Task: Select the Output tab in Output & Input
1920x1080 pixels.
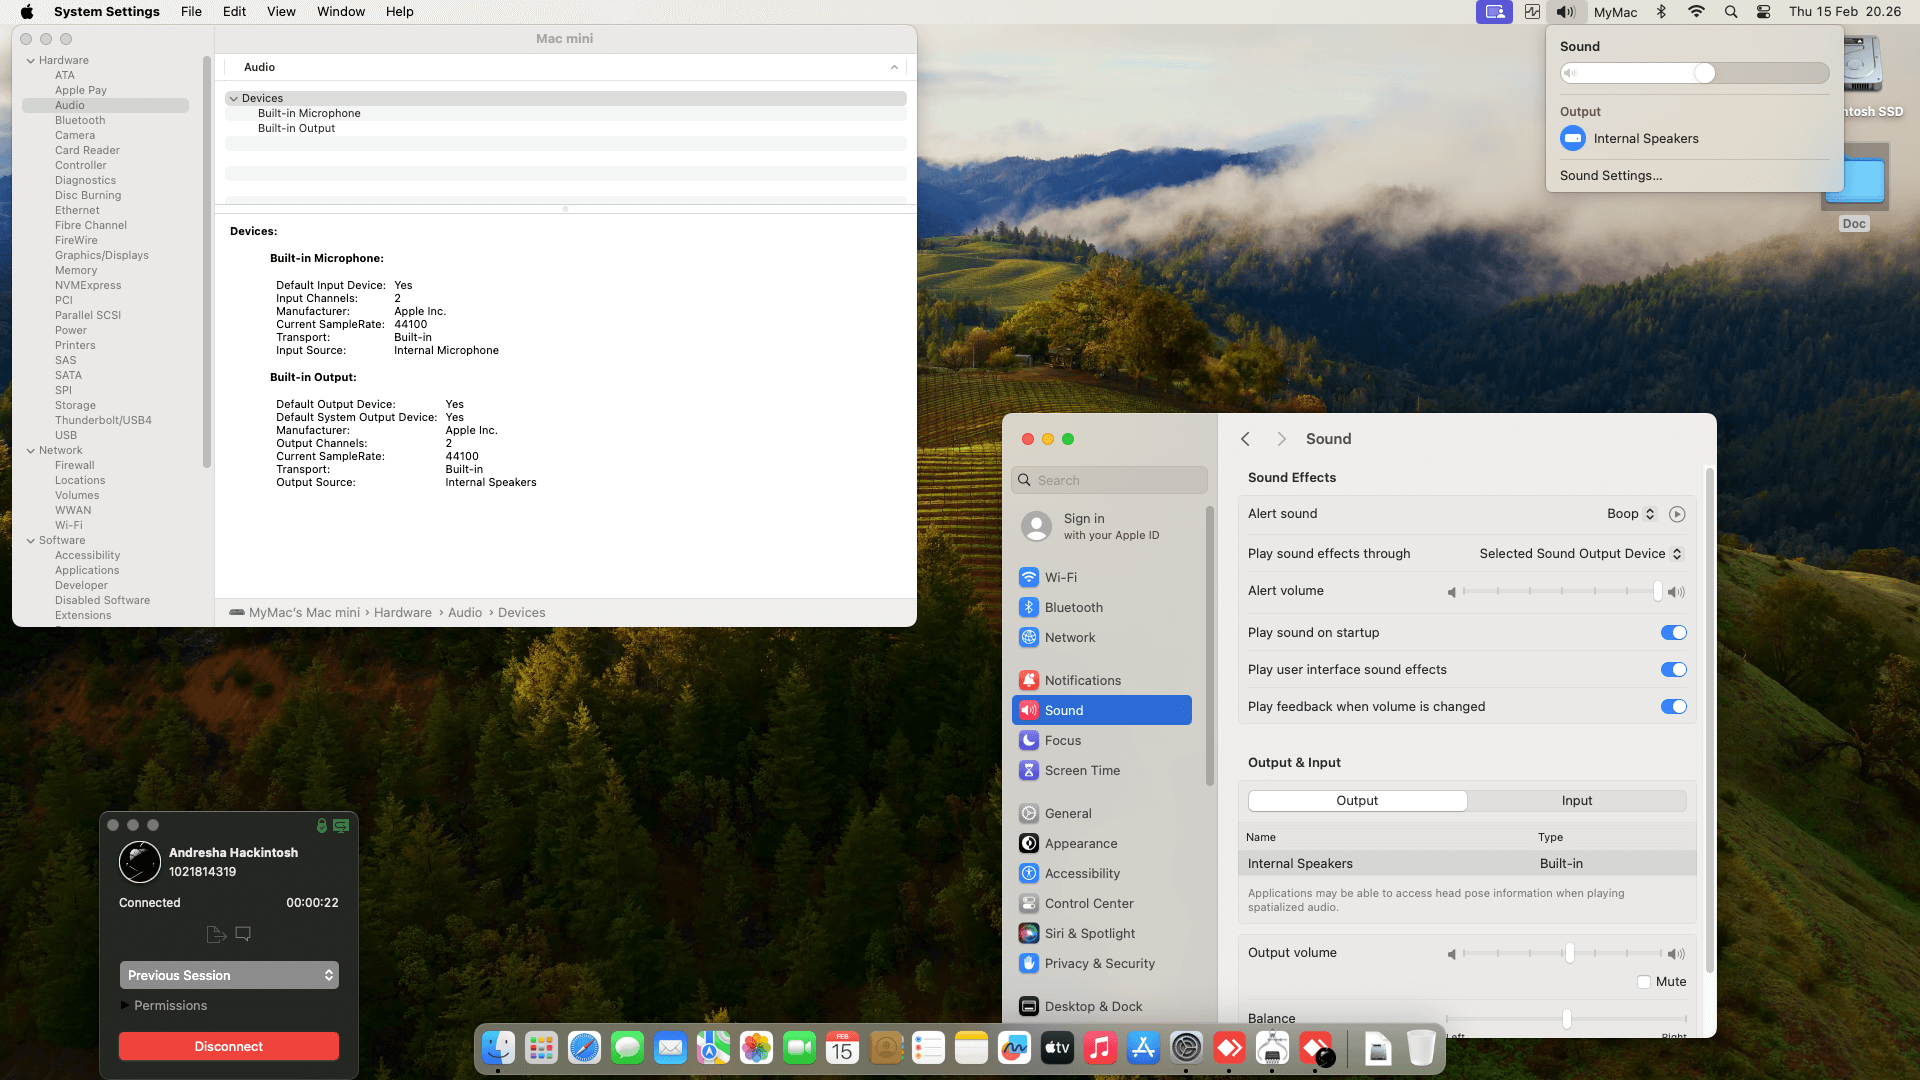Action: (x=1357, y=801)
